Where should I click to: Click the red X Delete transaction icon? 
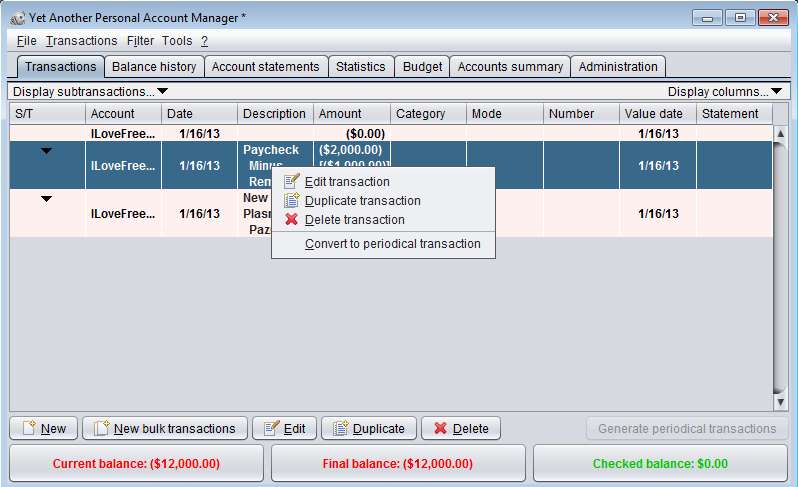tap(292, 219)
